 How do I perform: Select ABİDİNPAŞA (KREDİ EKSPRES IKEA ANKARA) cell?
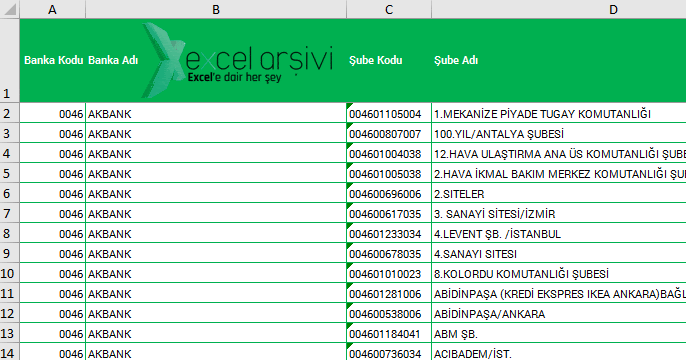tap(559, 294)
